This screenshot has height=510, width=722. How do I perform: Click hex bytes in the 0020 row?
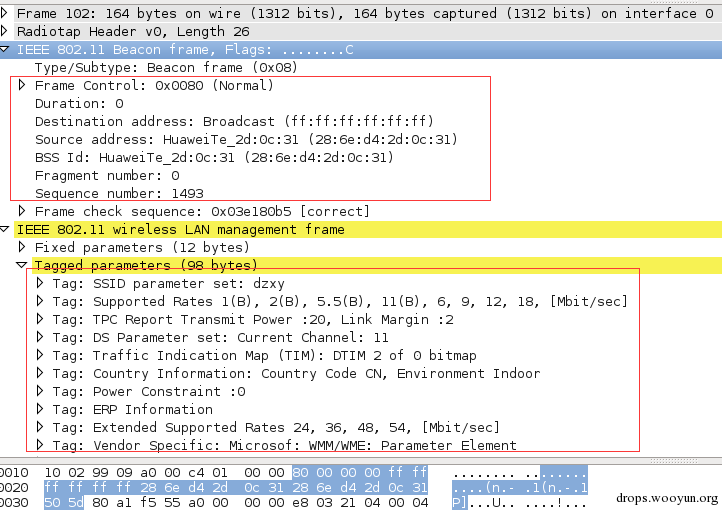point(236,487)
